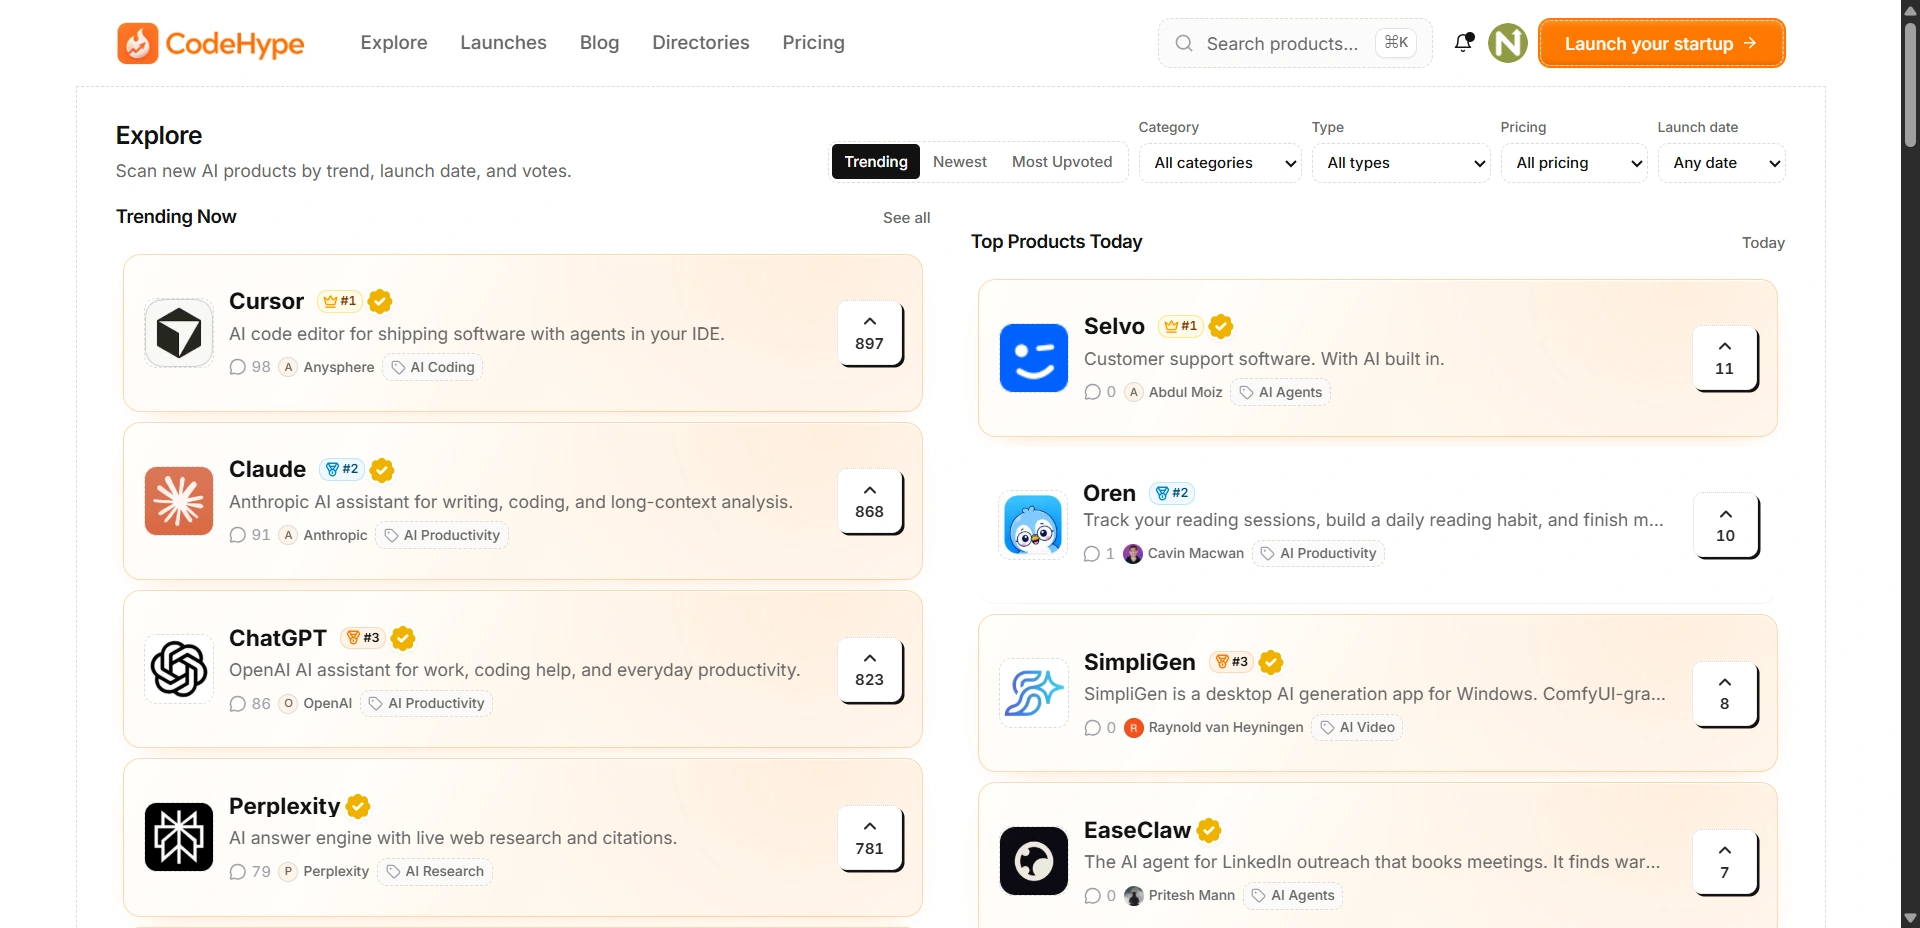Upvote ChatGPT with 823 votes
The width and height of the screenshot is (1920, 928).
click(870, 669)
